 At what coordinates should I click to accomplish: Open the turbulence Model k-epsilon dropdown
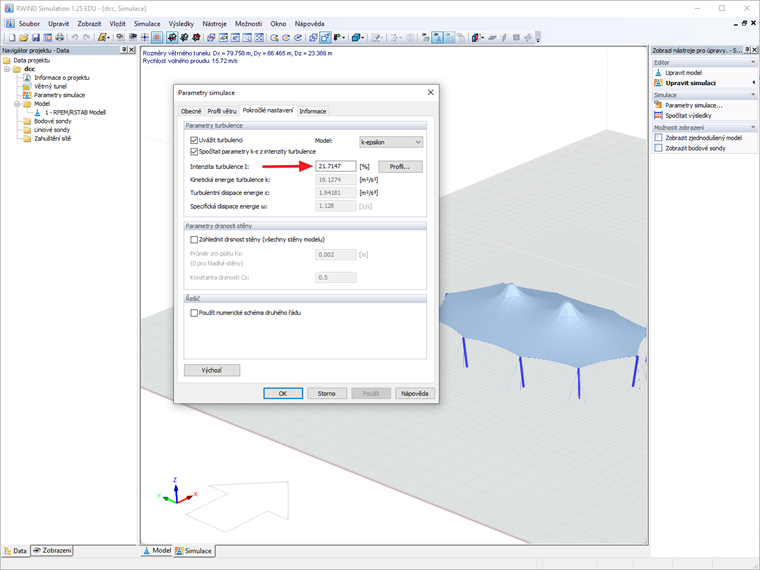click(x=391, y=142)
